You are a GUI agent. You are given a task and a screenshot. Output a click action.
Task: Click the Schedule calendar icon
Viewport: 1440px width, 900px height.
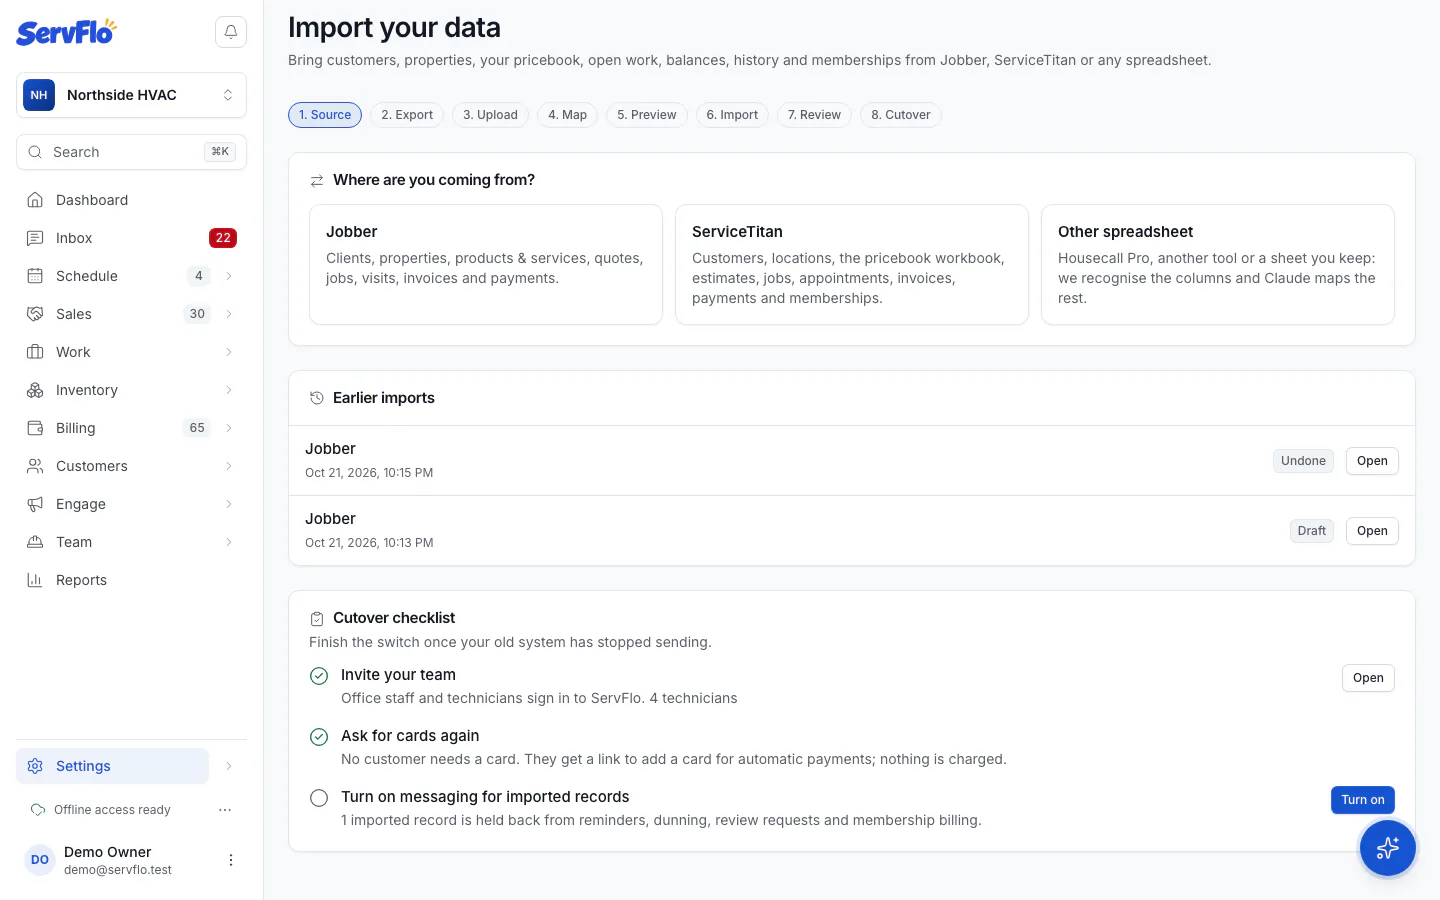(35, 276)
